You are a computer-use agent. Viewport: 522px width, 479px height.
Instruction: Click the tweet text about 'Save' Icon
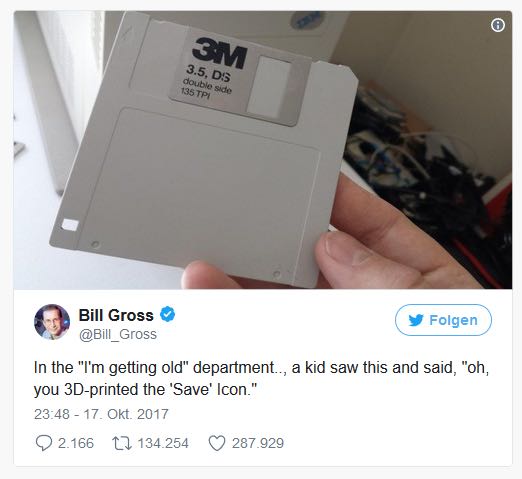(261, 379)
